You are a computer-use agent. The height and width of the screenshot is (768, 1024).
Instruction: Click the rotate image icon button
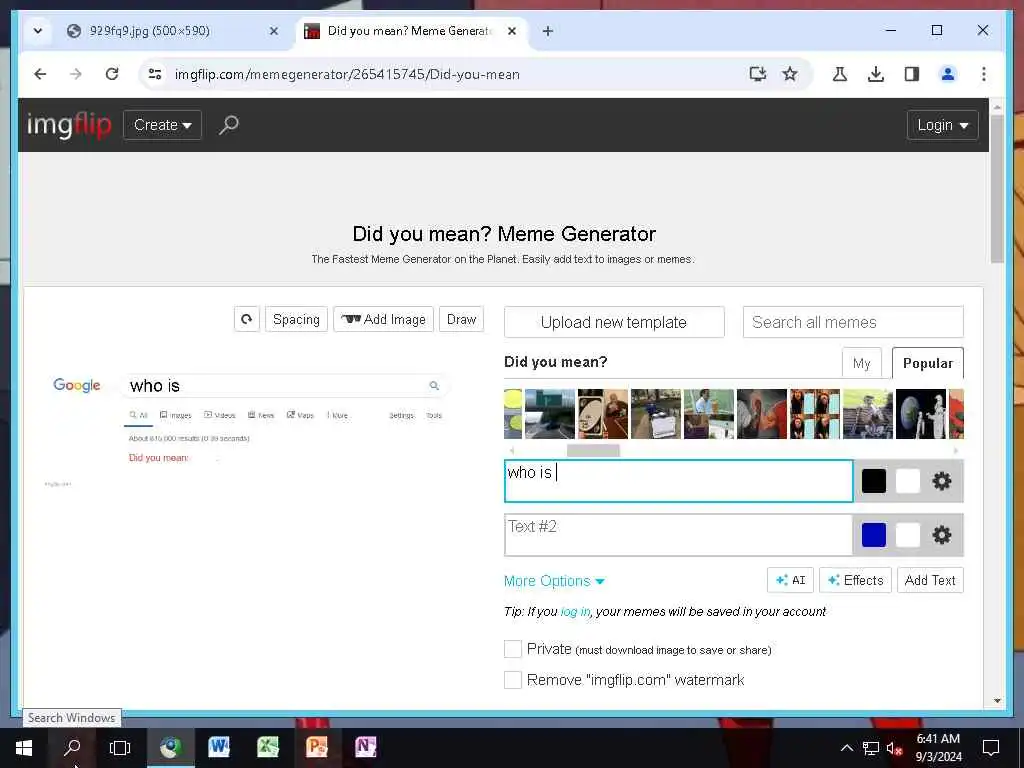click(x=247, y=319)
